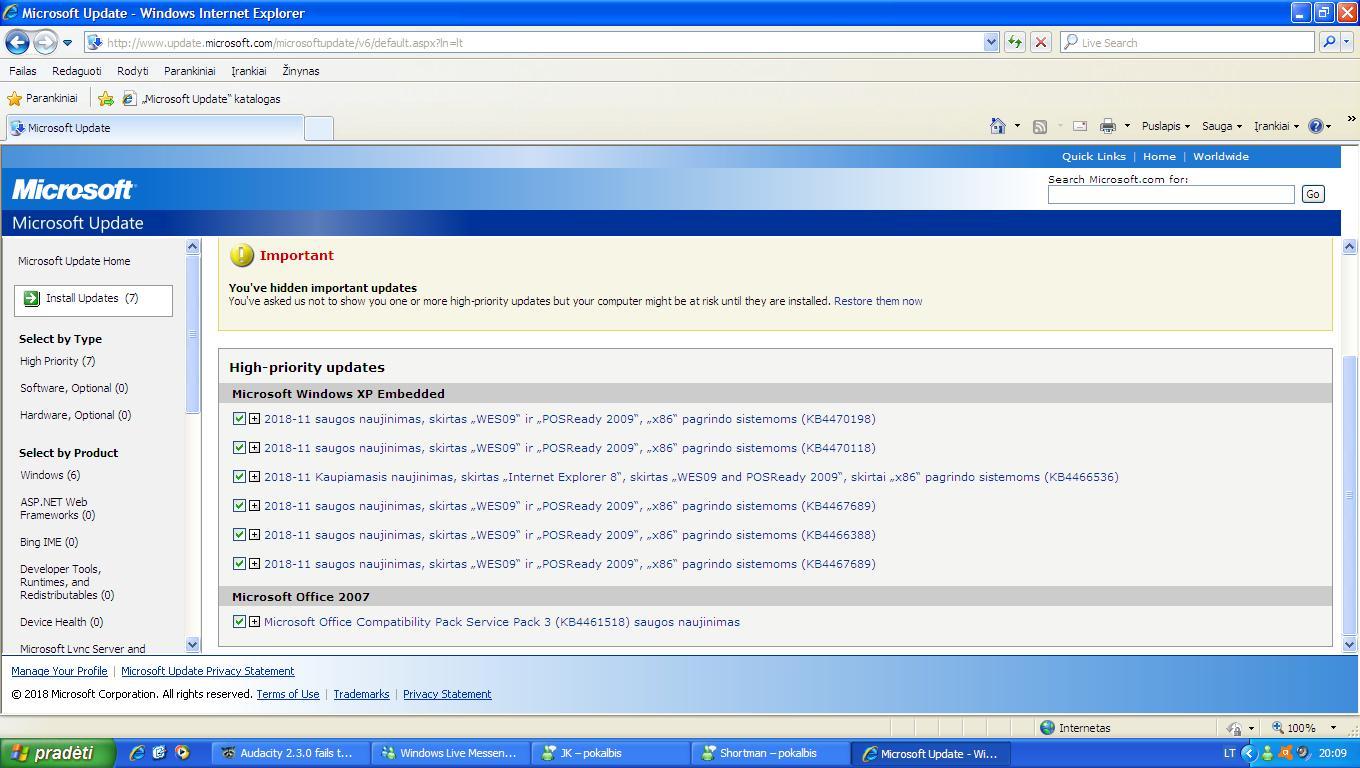Image resolution: width=1360 pixels, height=768 pixels.
Task: Uncheck Office Compatibility Pack KB4461518 checkbox
Action: 239,622
